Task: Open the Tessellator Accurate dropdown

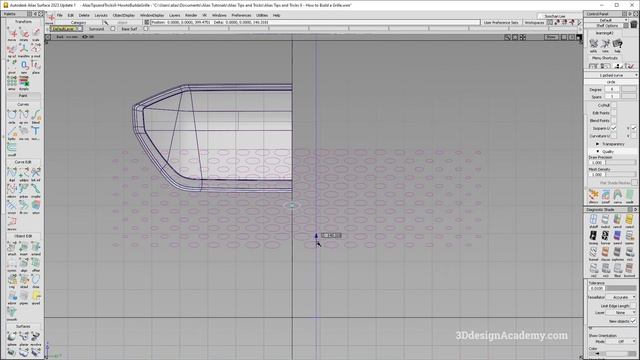Action: tap(621, 297)
